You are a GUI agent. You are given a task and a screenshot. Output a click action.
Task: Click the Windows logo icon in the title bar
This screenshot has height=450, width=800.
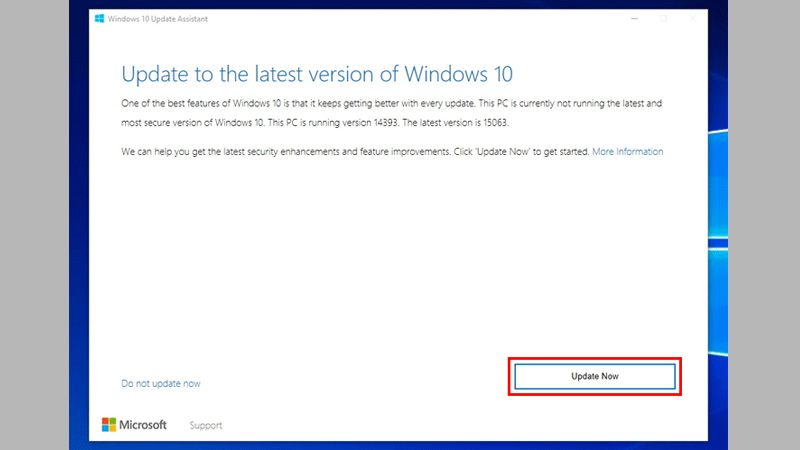click(99, 19)
